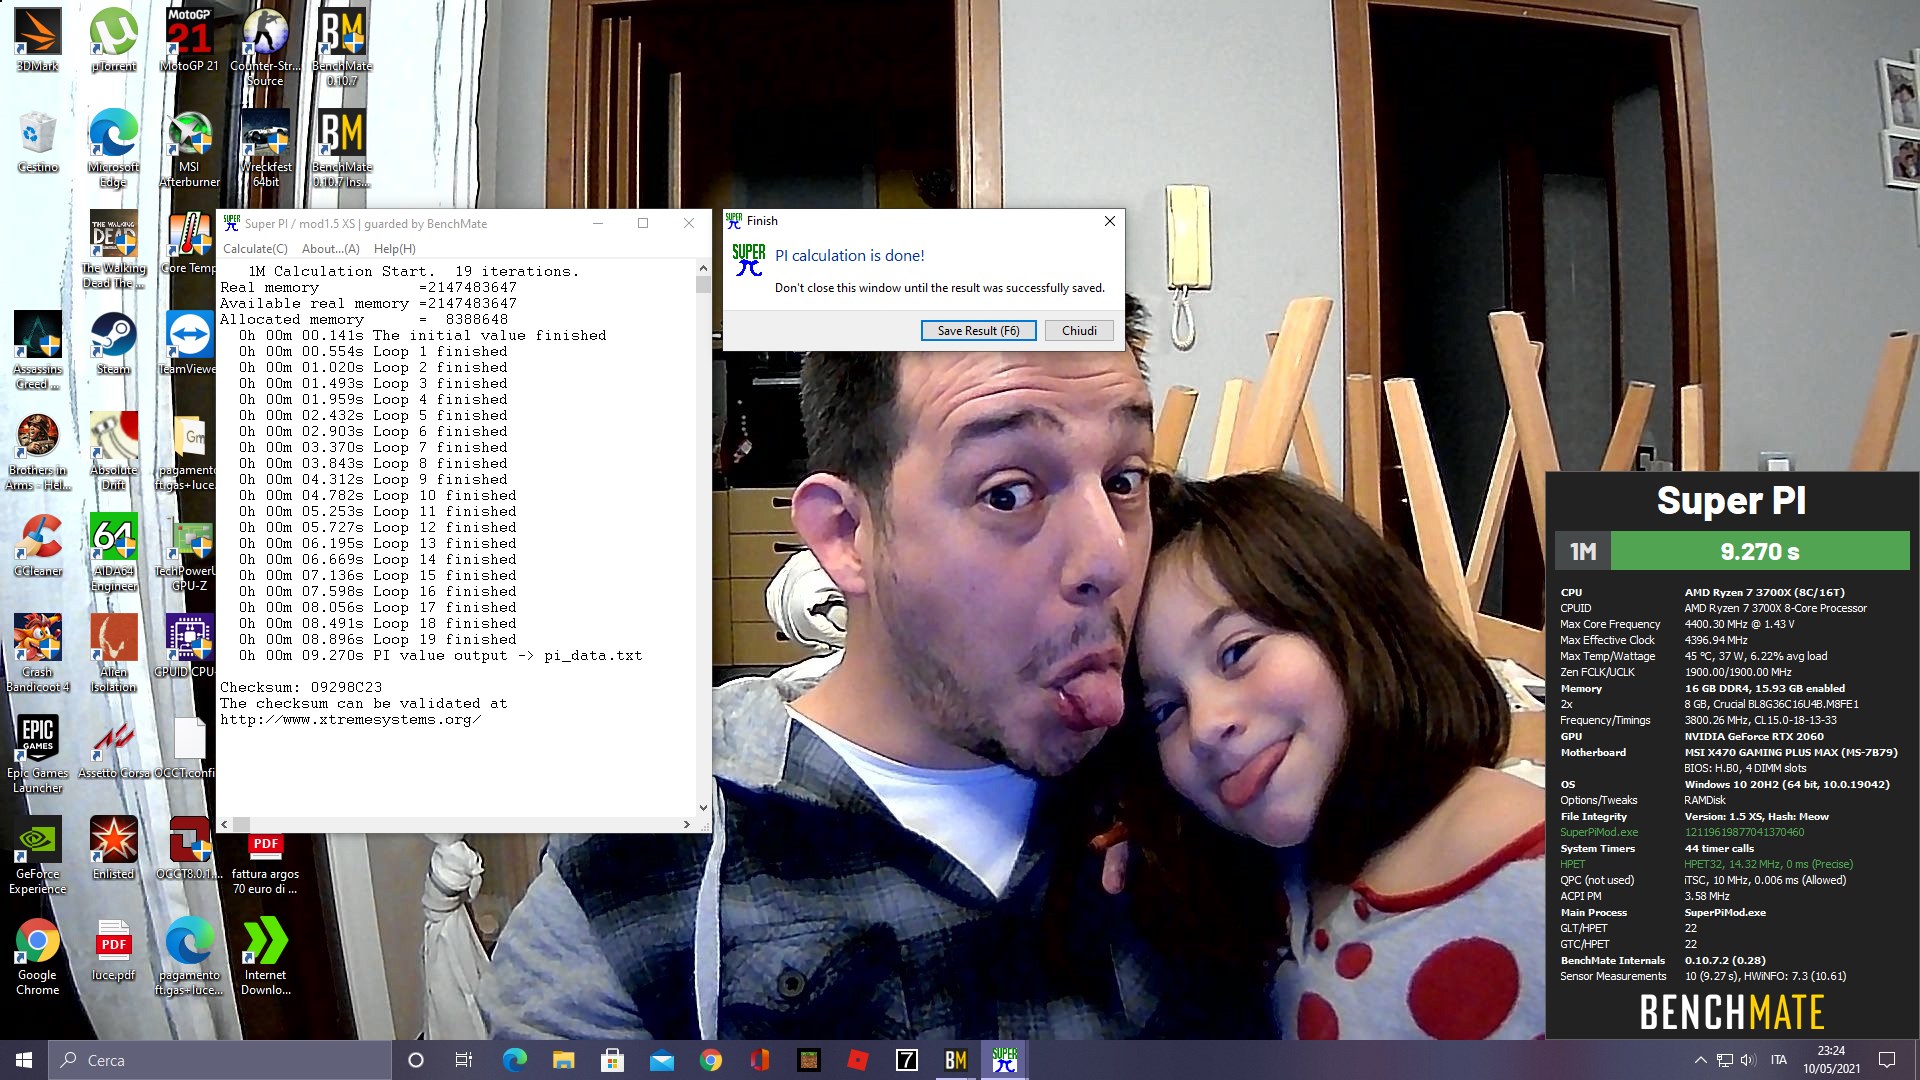The image size is (1920, 1080).
Task: Switch to BenchMate on the taskbar
Action: 955,1060
